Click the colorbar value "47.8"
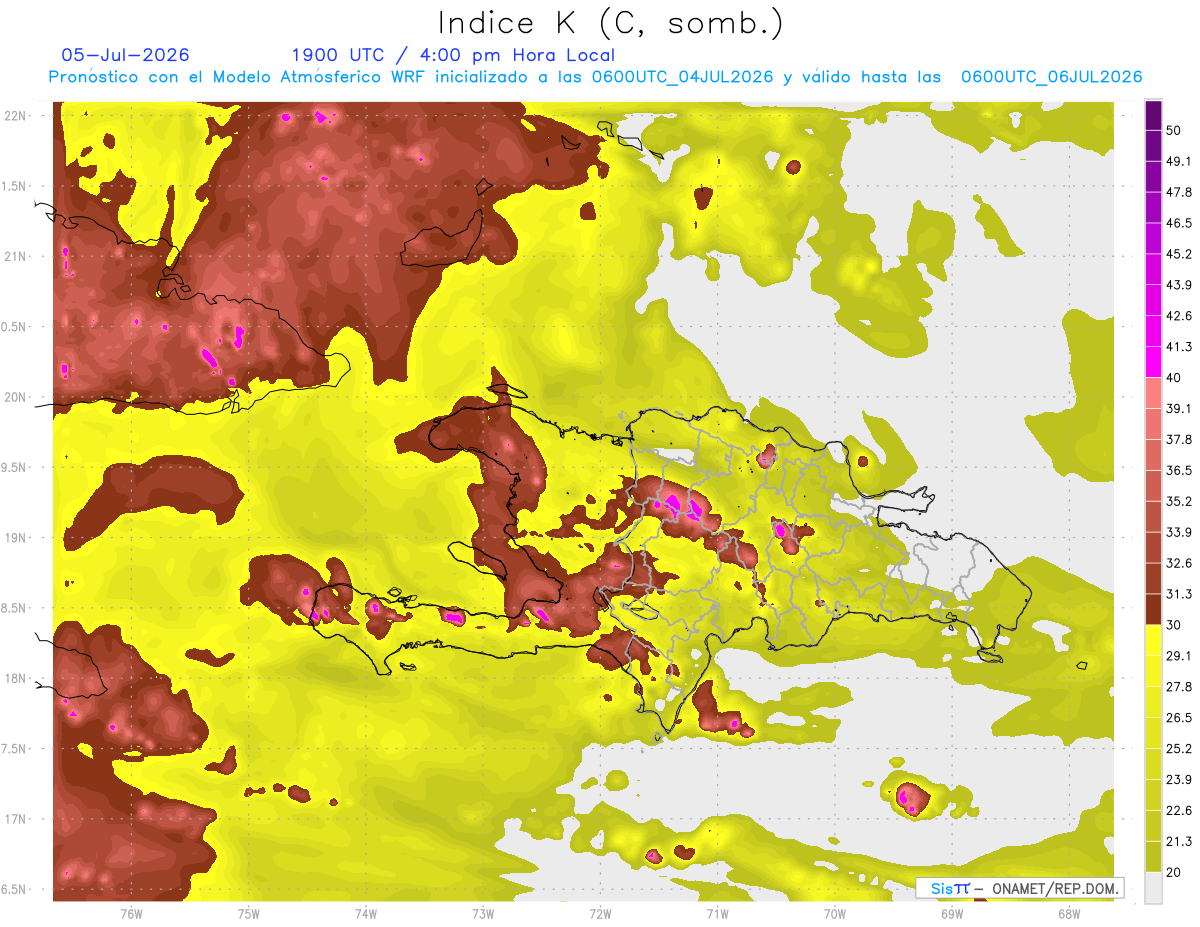This screenshot has width=1200, height=927. coord(1179,192)
